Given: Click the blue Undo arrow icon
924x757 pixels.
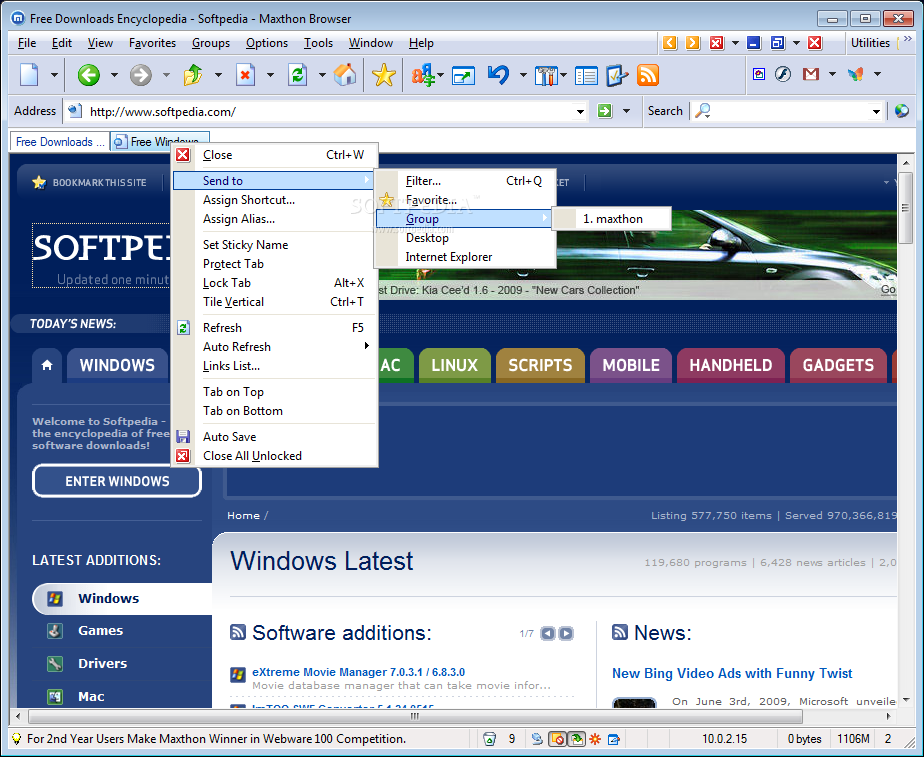Looking at the screenshot, I should 499,75.
